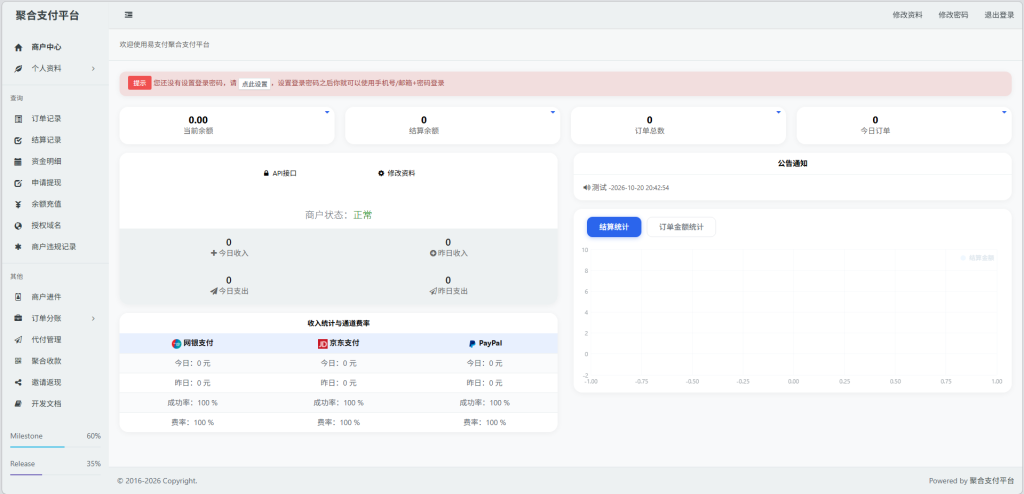1024x494 pixels.
Task: Open the 当前余额 card dropdown arrow
Action: tap(327, 112)
